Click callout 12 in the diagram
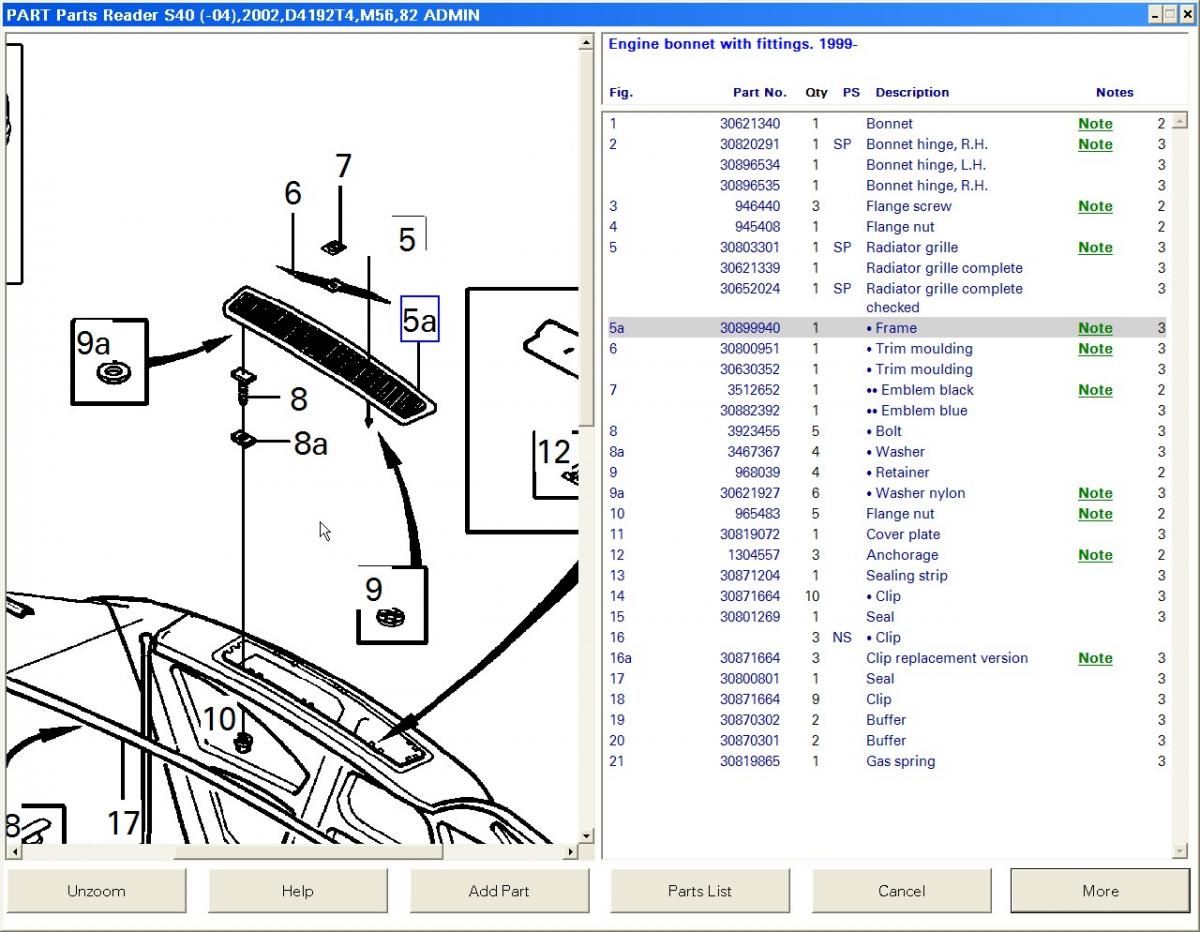1200x932 pixels. click(x=553, y=452)
